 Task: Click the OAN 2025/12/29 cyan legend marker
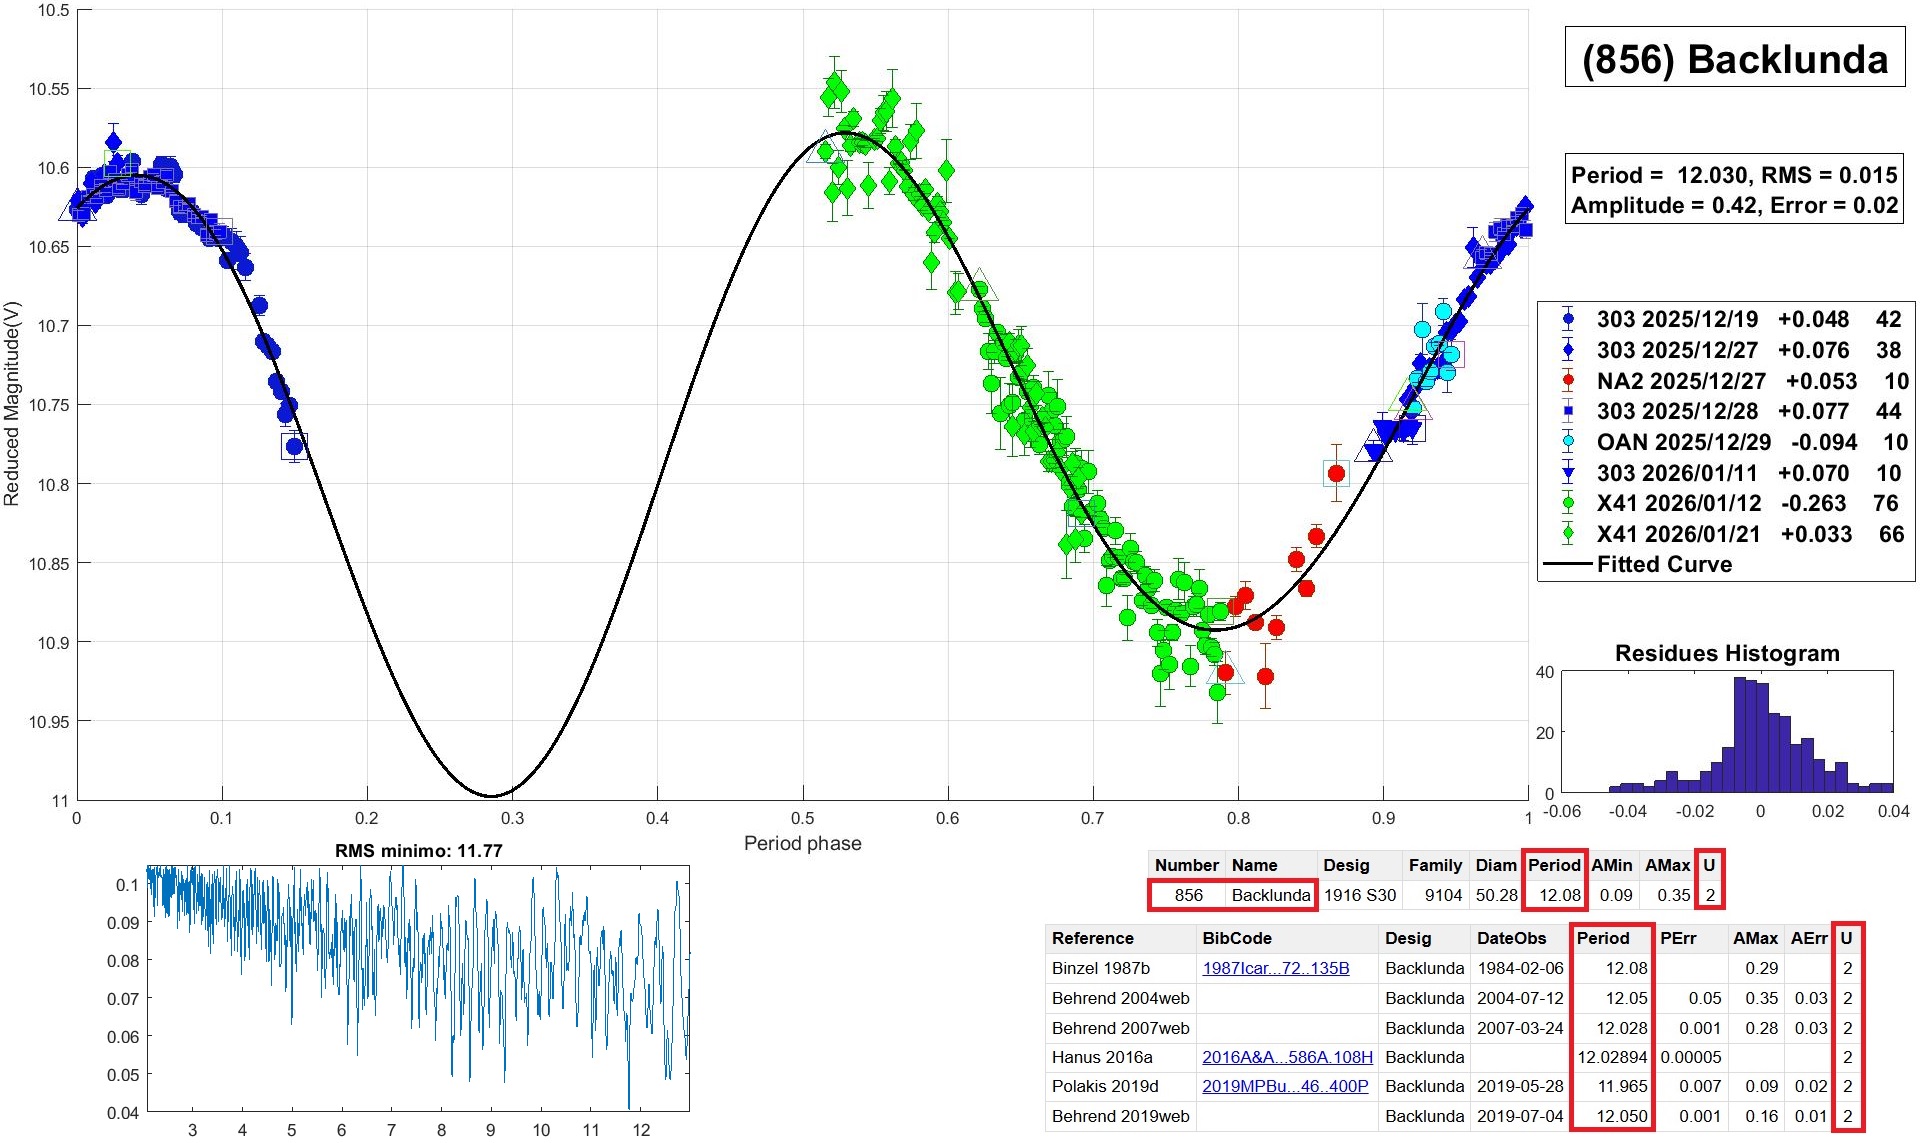[x=1567, y=442]
